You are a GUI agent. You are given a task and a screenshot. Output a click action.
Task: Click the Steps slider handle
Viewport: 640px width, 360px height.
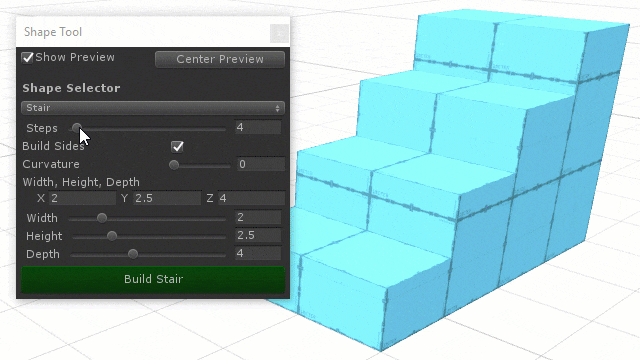pyautogui.click(x=76, y=128)
